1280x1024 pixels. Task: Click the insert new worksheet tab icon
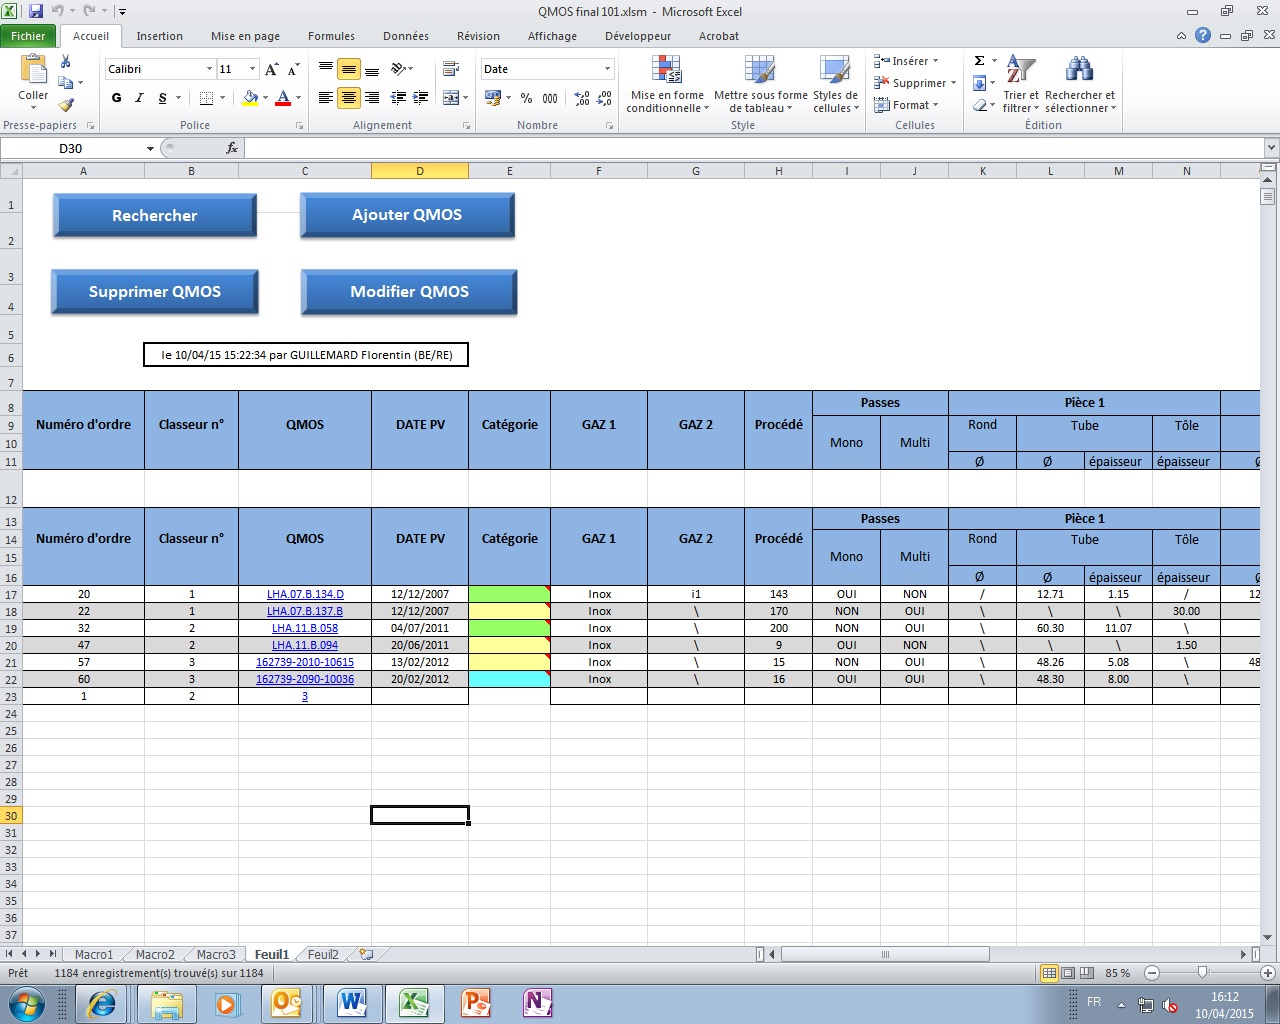pyautogui.click(x=366, y=954)
